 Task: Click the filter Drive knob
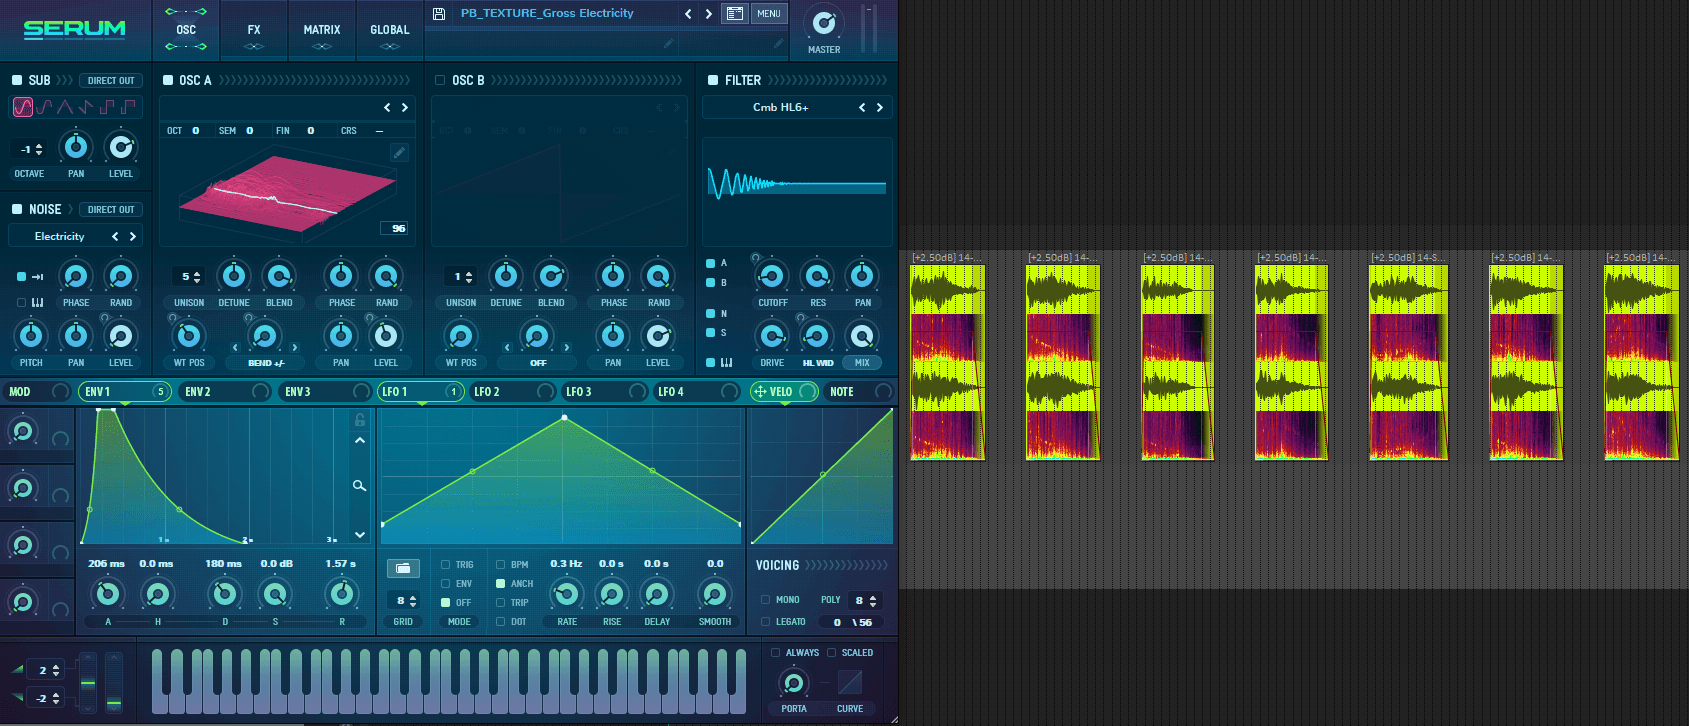point(771,336)
